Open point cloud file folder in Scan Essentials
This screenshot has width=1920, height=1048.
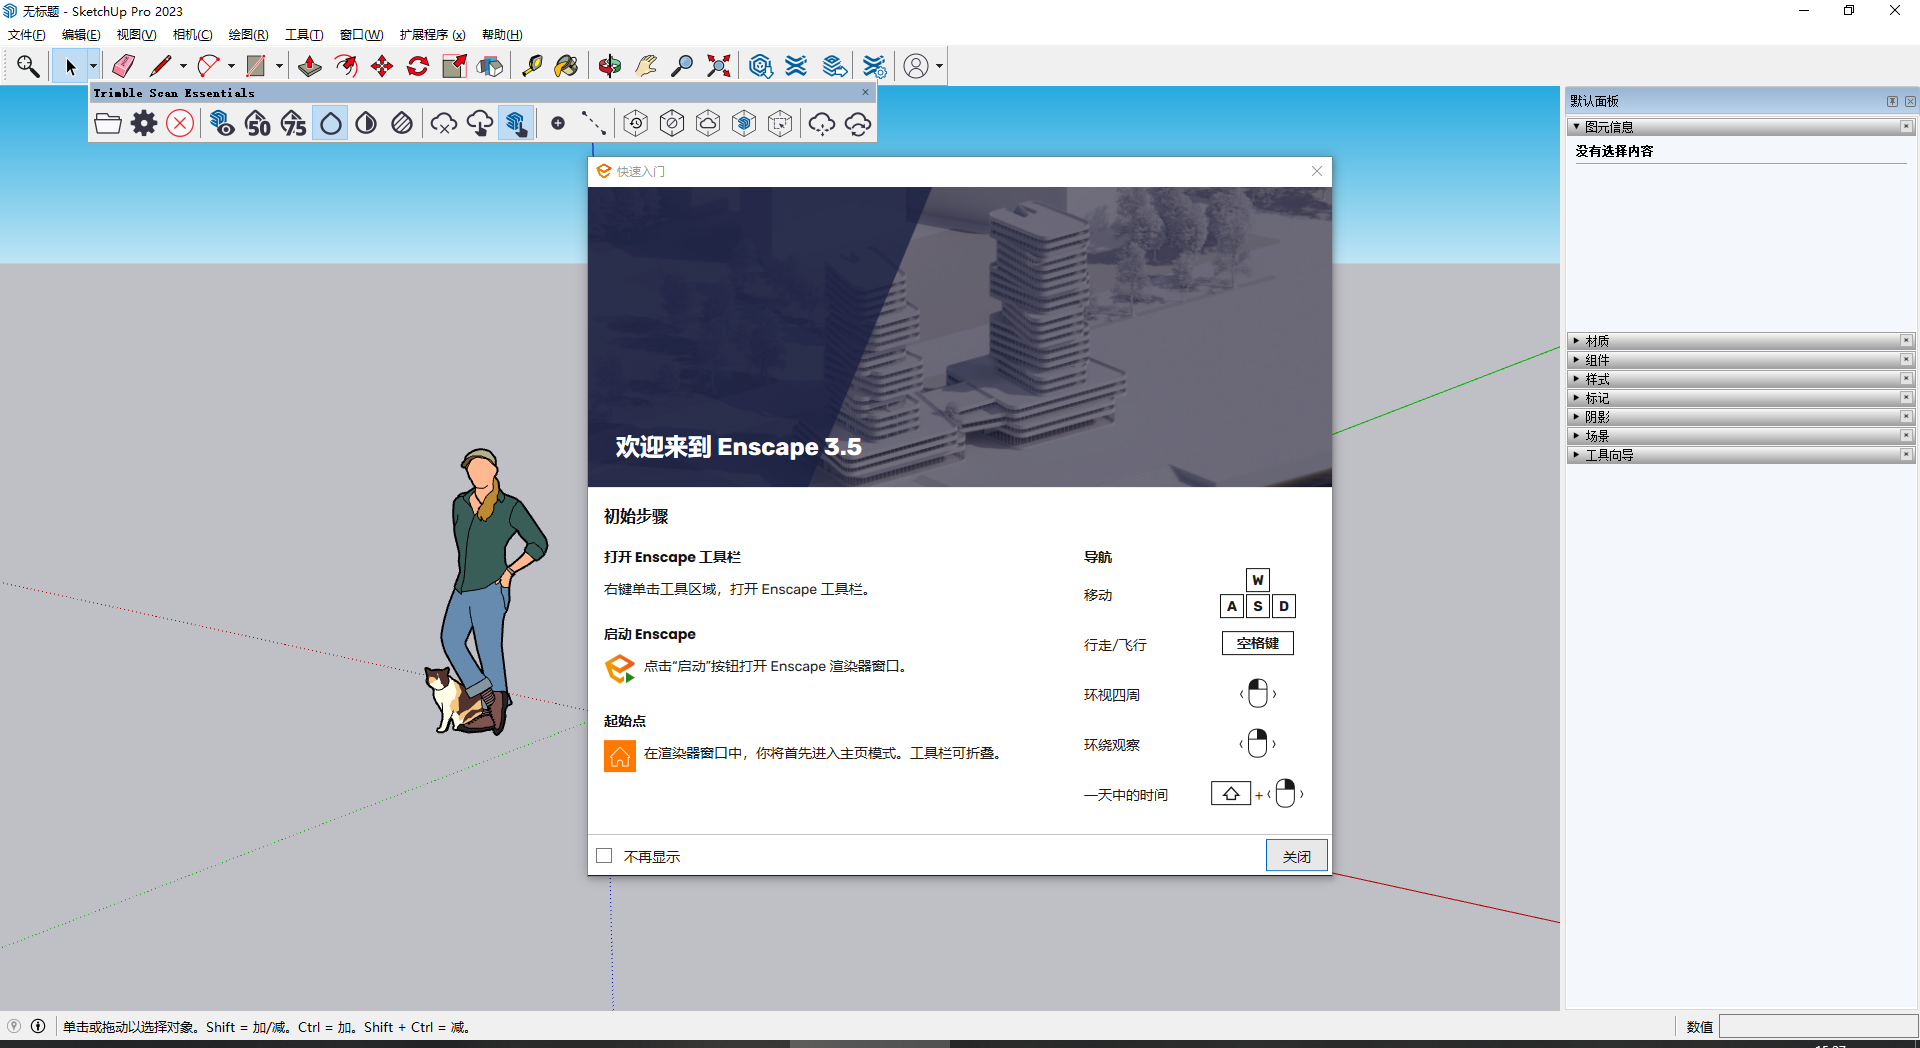108,124
